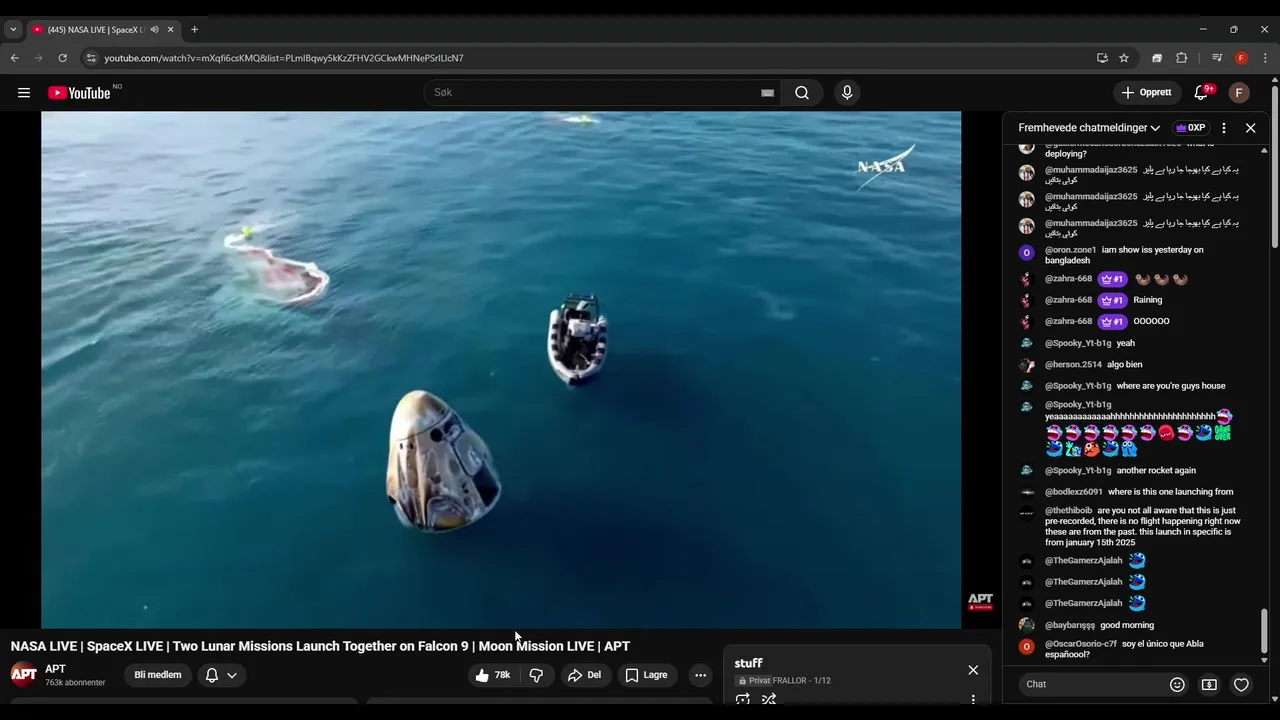The height and width of the screenshot is (720, 1280).
Task: Expand Fremhevede chatmeldinger dropdown
Action: click(x=1089, y=128)
